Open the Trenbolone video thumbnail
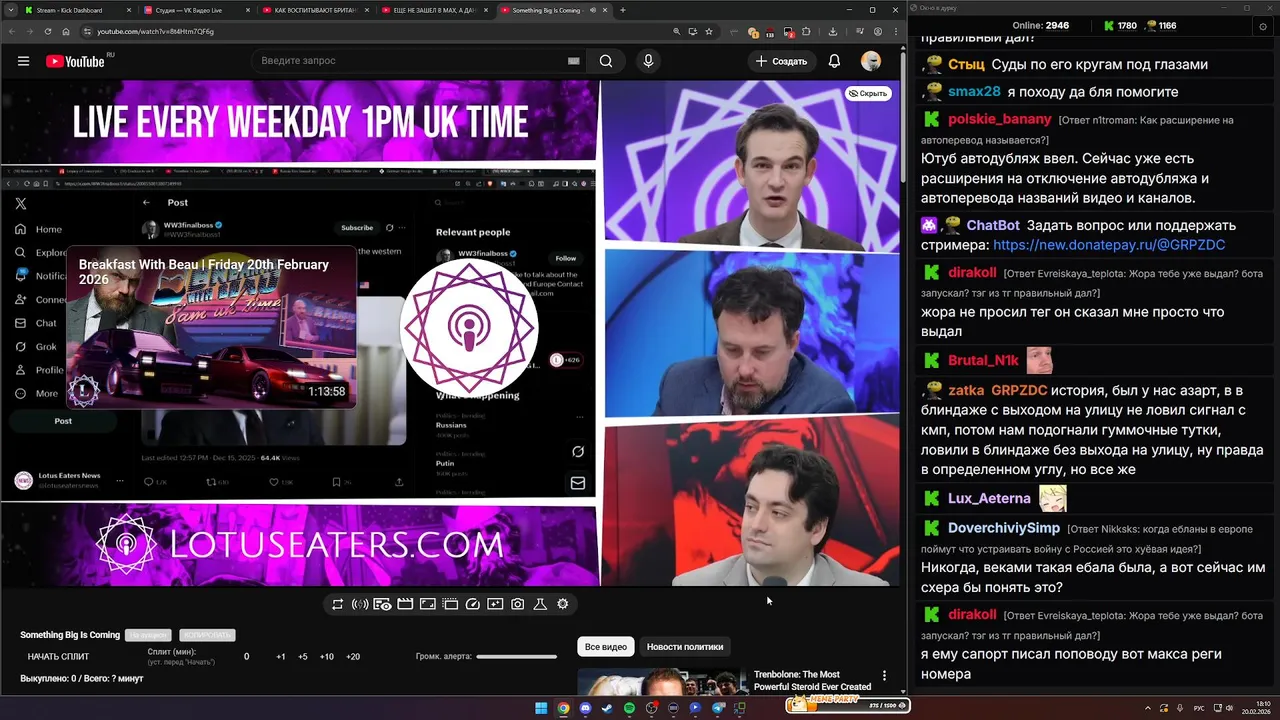The height and width of the screenshot is (720, 1280). pos(662,682)
